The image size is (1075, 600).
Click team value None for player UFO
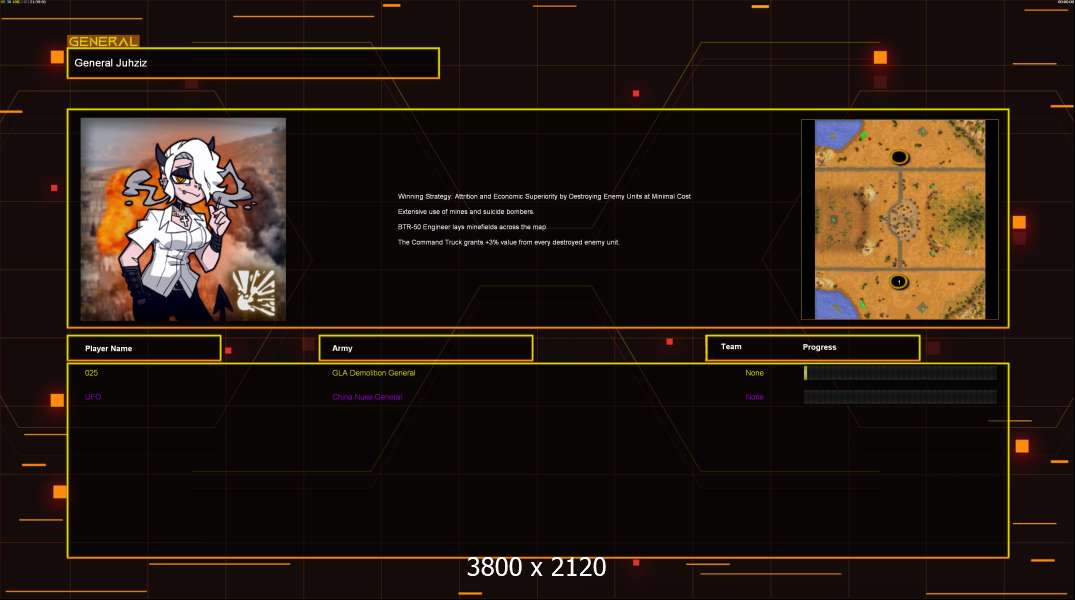pyautogui.click(x=754, y=397)
